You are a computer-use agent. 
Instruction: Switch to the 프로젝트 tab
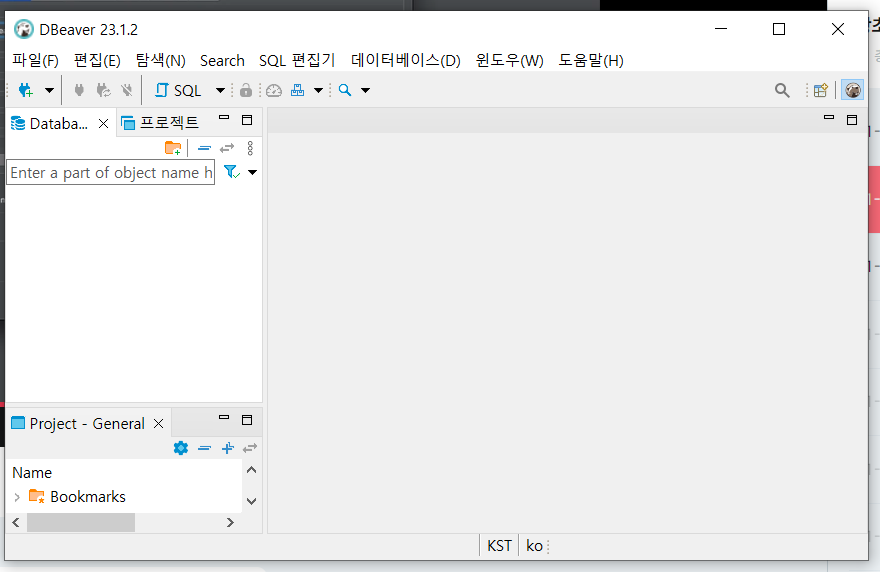pos(161,123)
